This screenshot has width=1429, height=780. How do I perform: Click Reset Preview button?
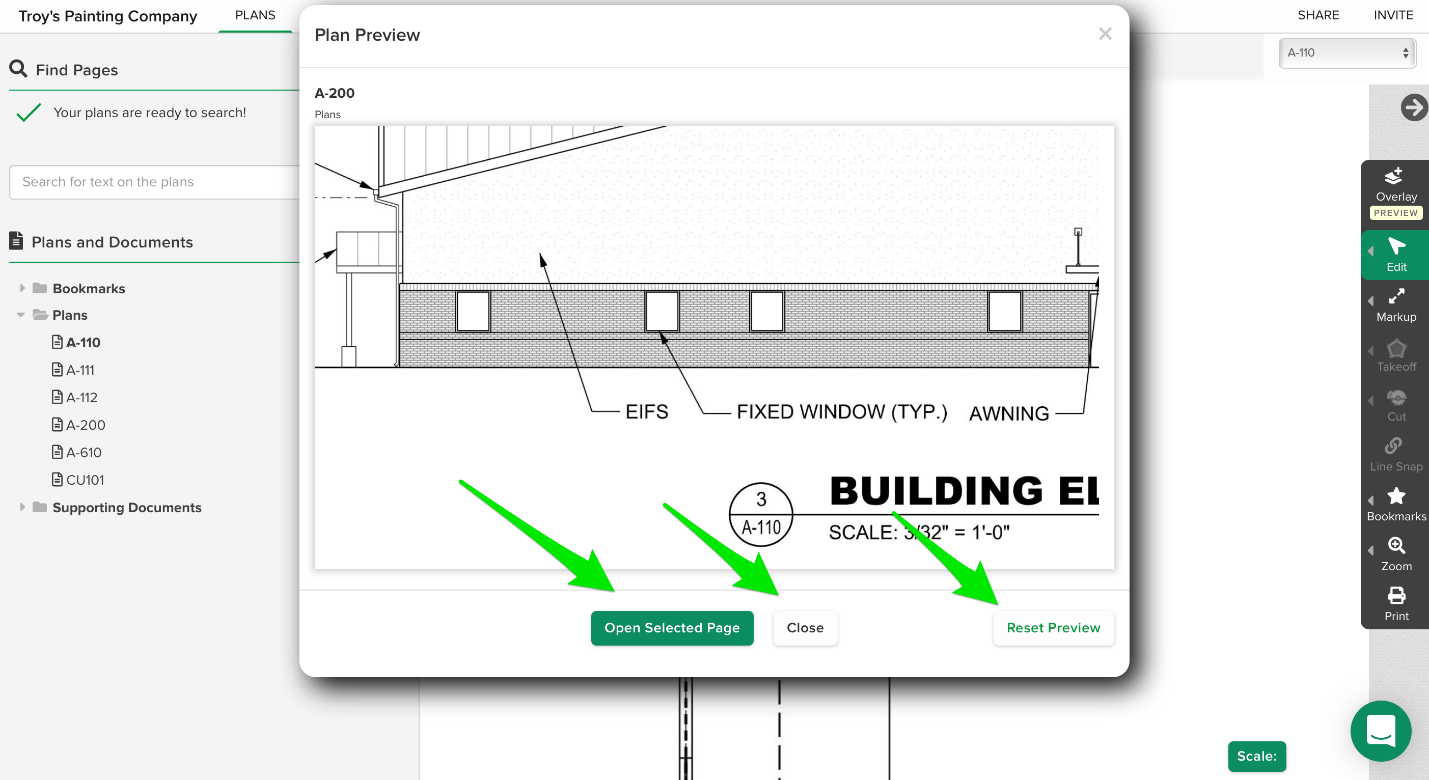pyautogui.click(x=1053, y=628)
